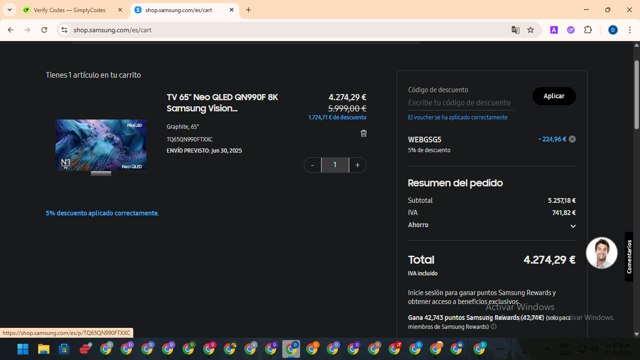Viewport: 640px width, 360px height.
Task: Click the quantity field showing 1
Action: pyautogui.click(x=335, y=165)
